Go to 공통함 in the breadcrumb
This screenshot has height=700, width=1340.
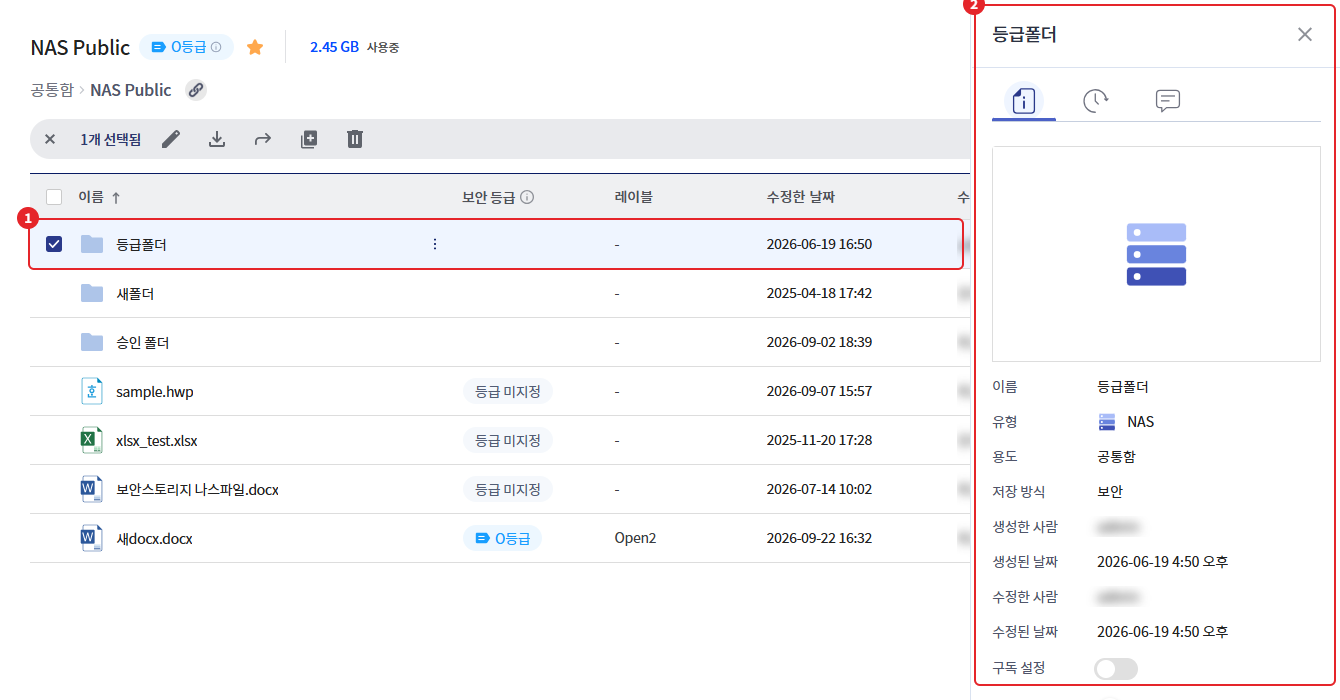pos(52,90)
